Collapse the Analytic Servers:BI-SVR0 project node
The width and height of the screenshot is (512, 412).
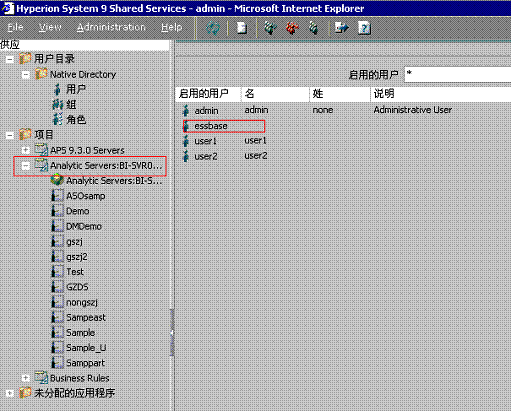point(26,166)
